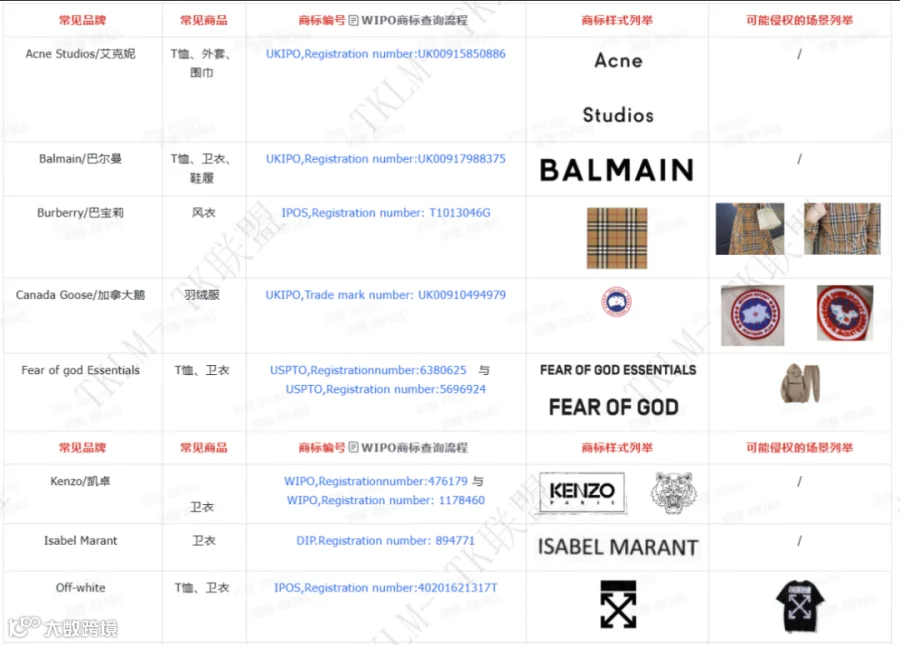Click the right Burberry infringement example photo
The image size is (900, 645).
[842, 229]
